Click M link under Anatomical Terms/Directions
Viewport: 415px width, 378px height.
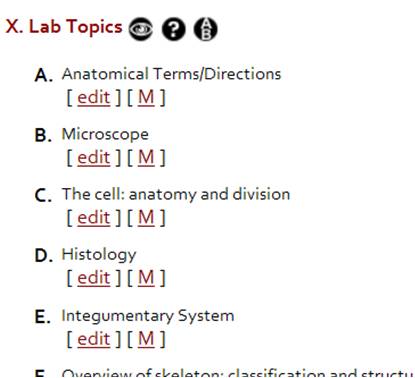[x=146, y=97]
